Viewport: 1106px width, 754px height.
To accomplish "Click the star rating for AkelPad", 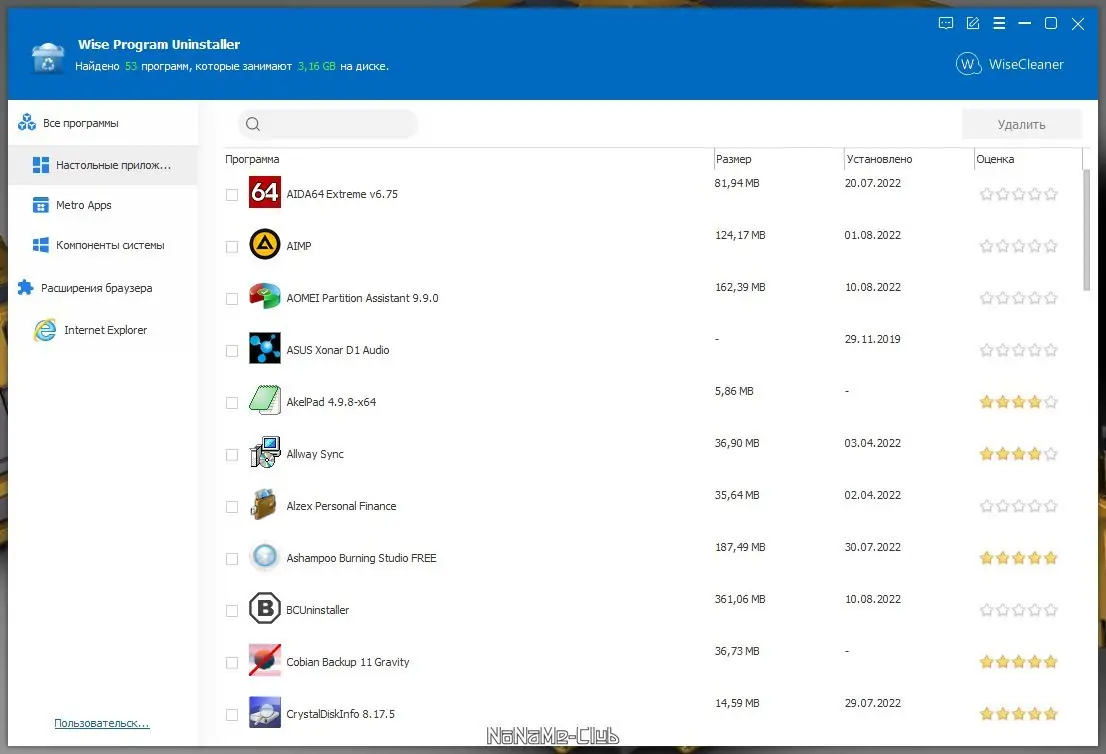I will pyautogui.click(x=1019, y=402).
